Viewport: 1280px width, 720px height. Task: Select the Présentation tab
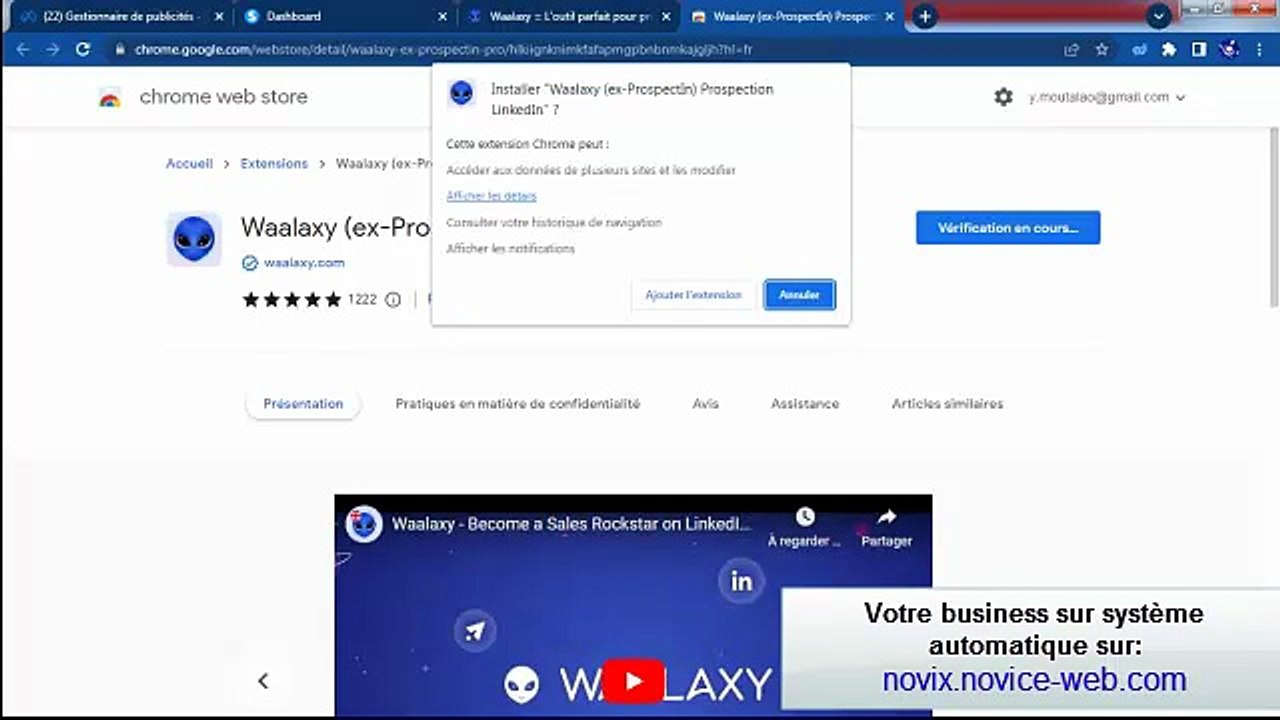303,404
